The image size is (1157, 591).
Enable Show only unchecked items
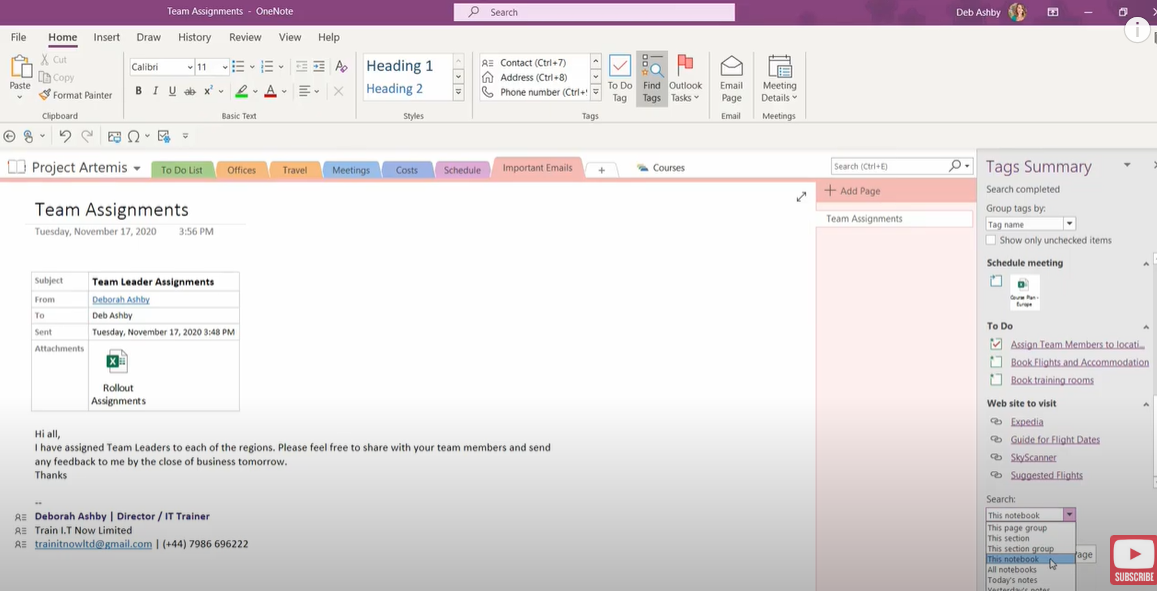click(x=989, y=240)
